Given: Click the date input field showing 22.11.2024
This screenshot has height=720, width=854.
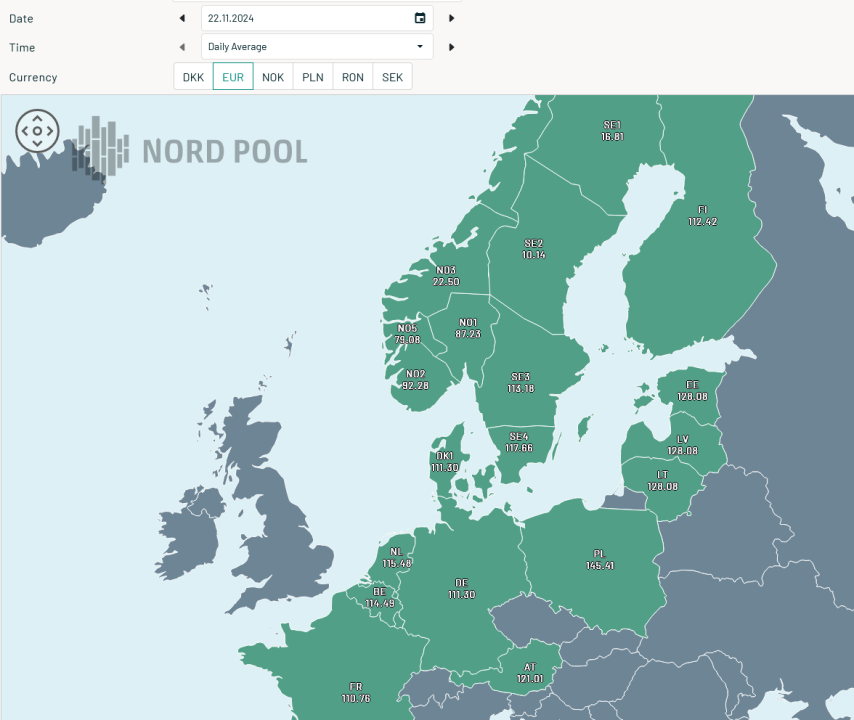Looking at the screenshot, I should point(300,18).
